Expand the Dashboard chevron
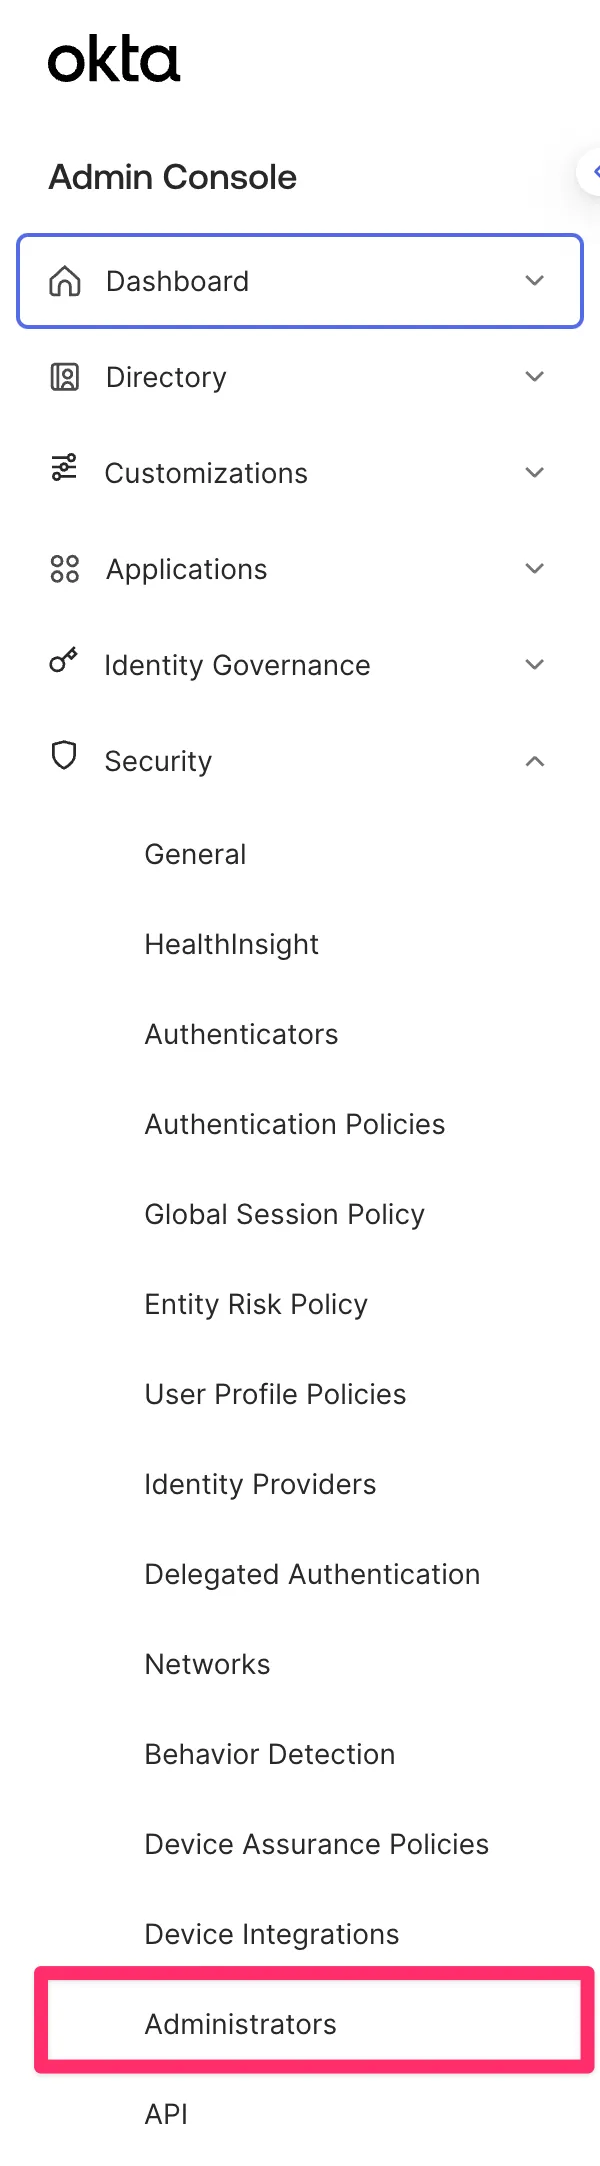 535,281
